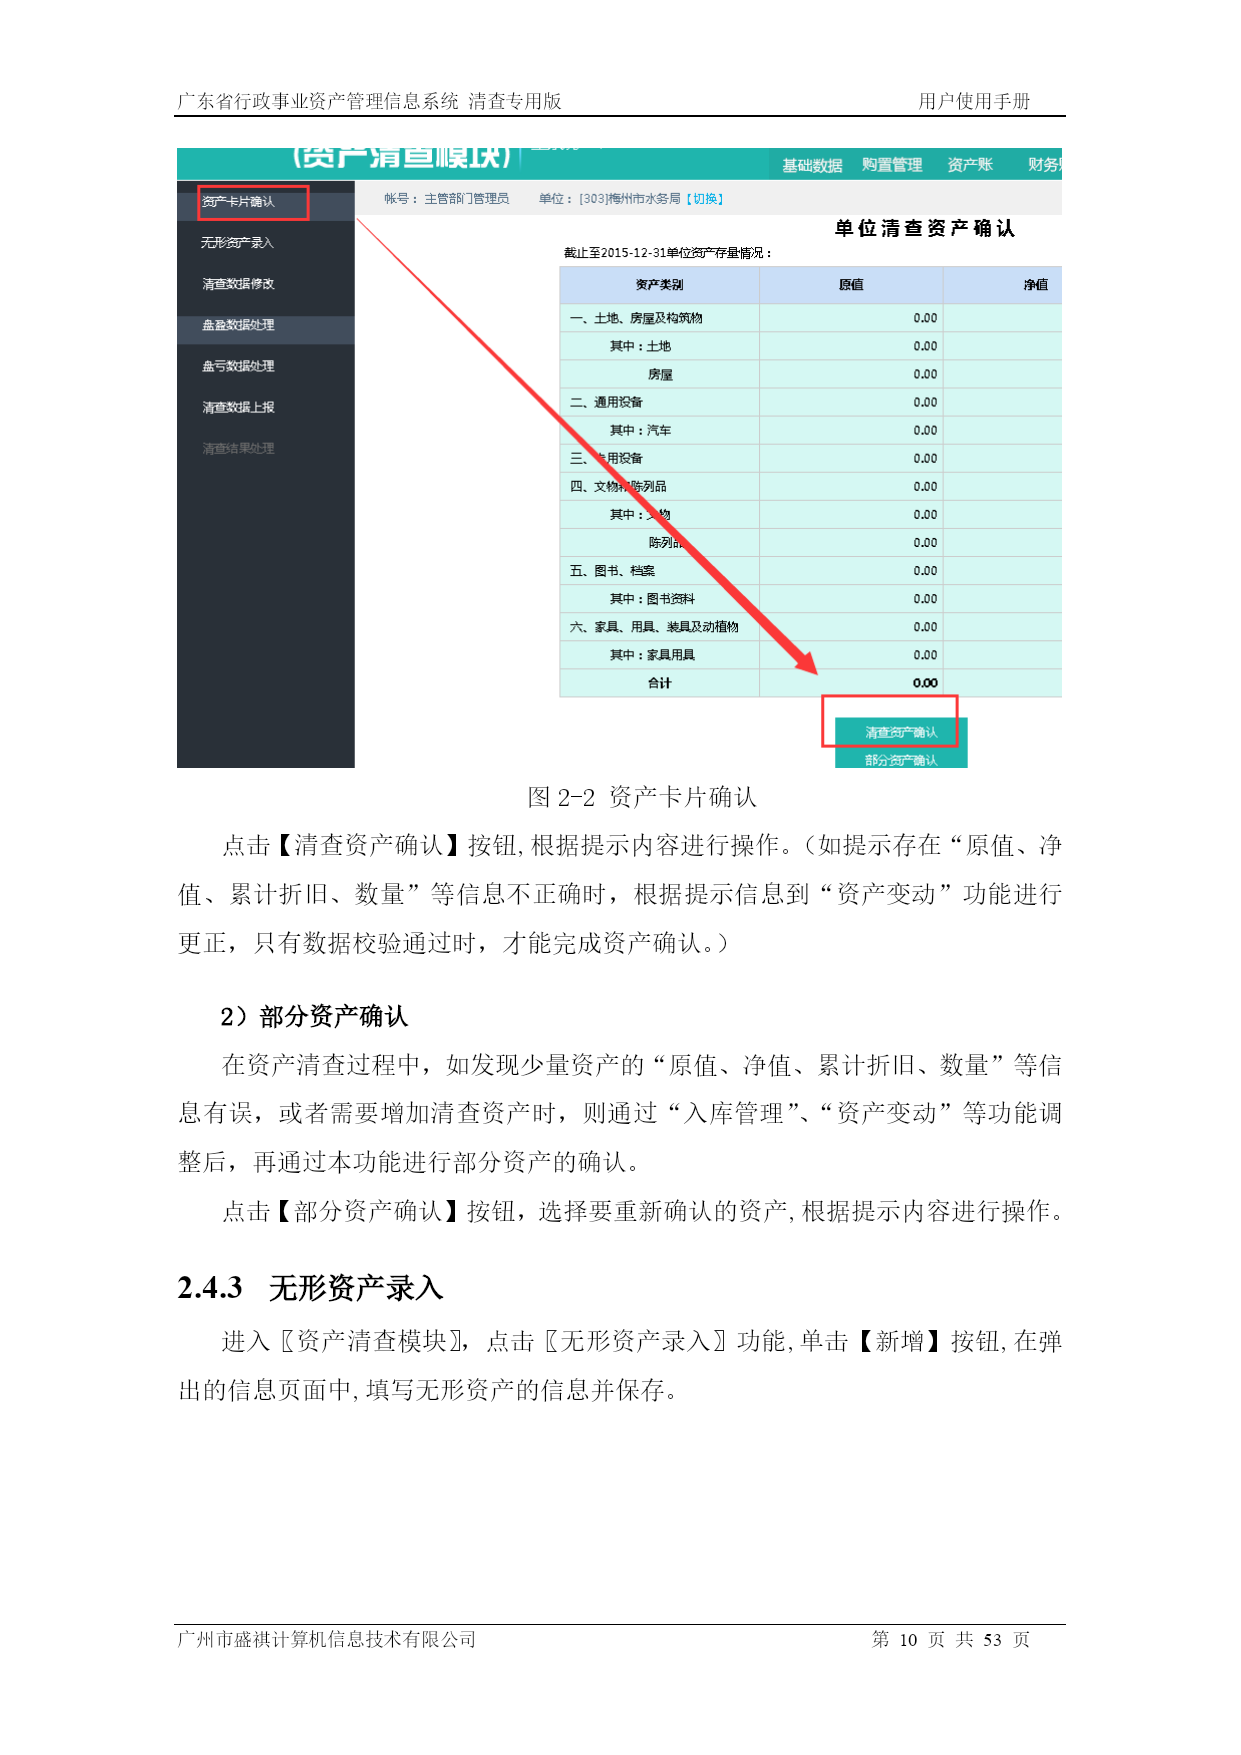The width and height of the screenshot is (1241, 1755).
Task: Click the 0.00 value in the 其中：汽车 row
Action: 925,430
